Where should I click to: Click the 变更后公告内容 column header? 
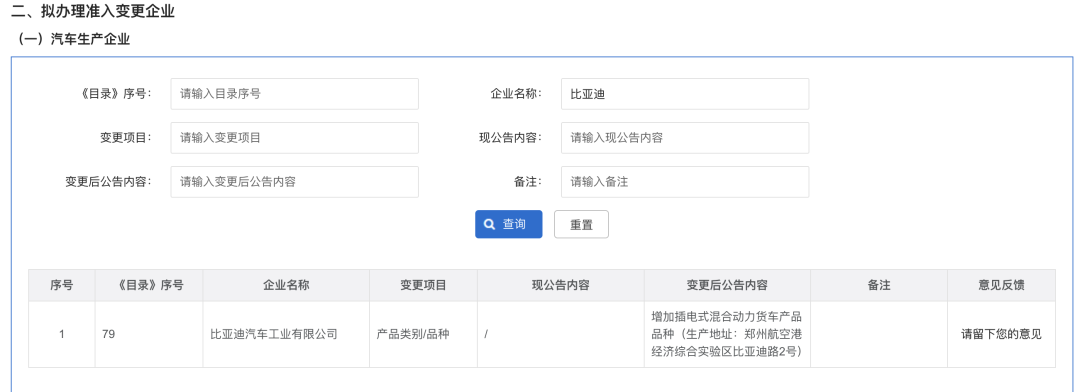[x=727, y=285]
